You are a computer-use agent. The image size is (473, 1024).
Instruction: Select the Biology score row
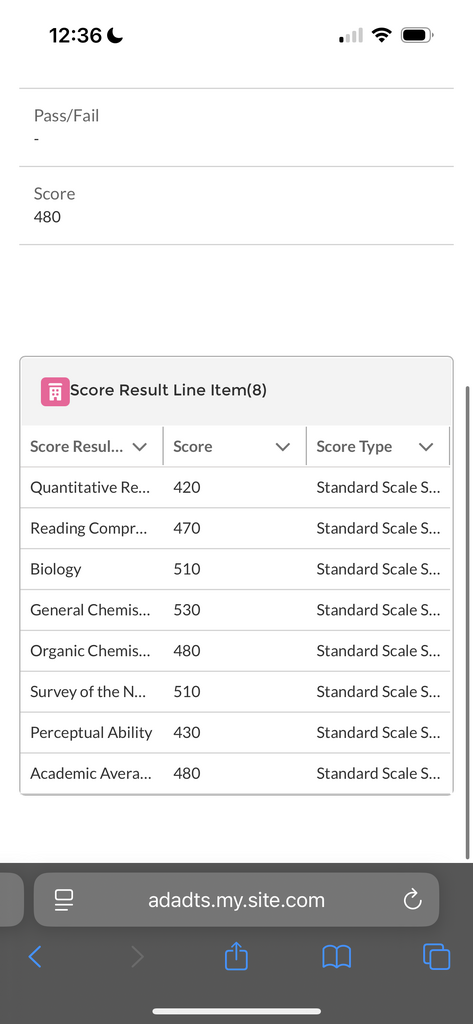click(235, 569)
